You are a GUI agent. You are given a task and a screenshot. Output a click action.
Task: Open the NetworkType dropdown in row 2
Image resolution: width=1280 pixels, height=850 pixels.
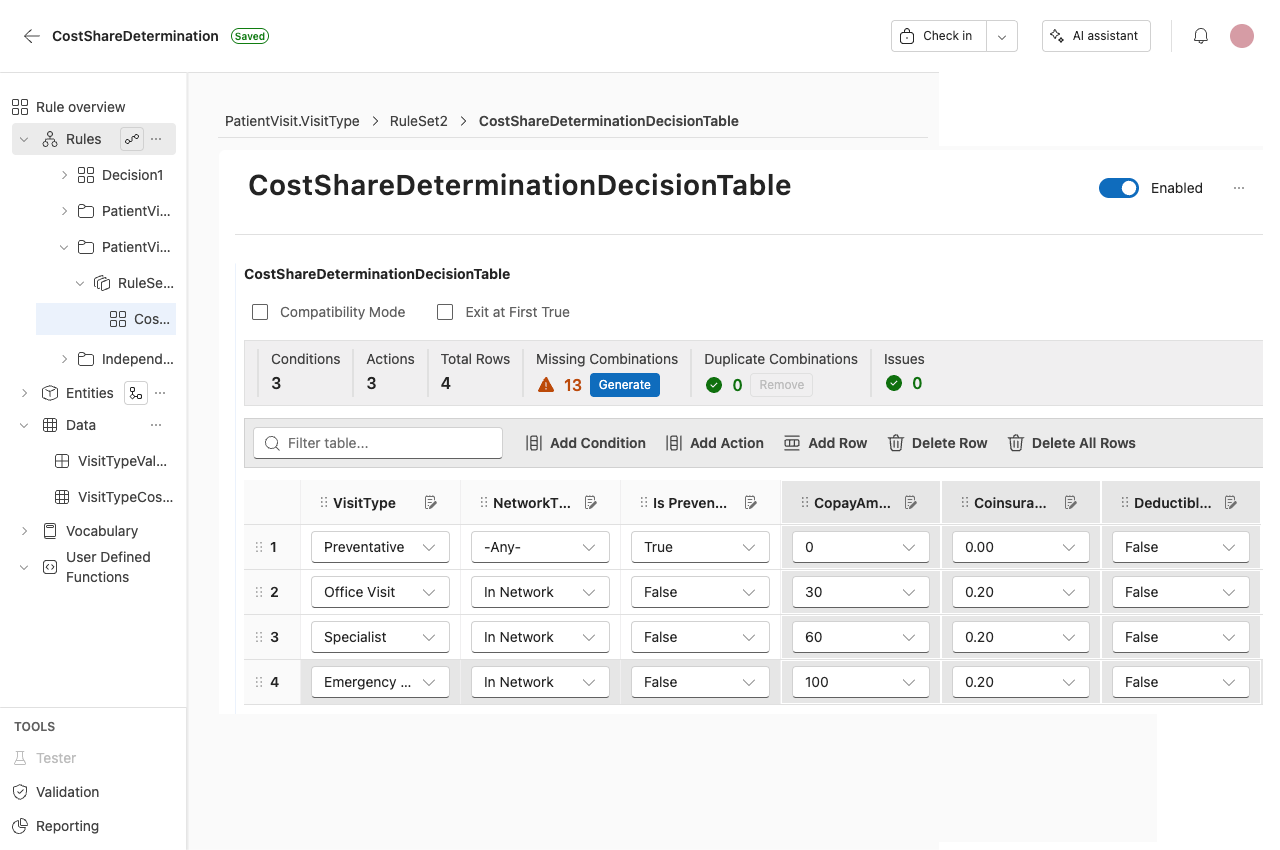pyautogui.click(x=540, y=592)
